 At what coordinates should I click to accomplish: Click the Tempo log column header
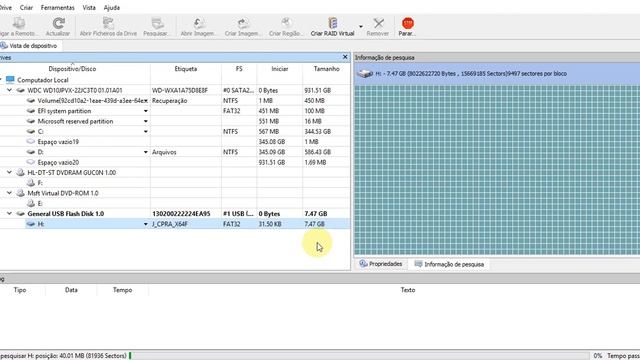click(x=122, y=290)
